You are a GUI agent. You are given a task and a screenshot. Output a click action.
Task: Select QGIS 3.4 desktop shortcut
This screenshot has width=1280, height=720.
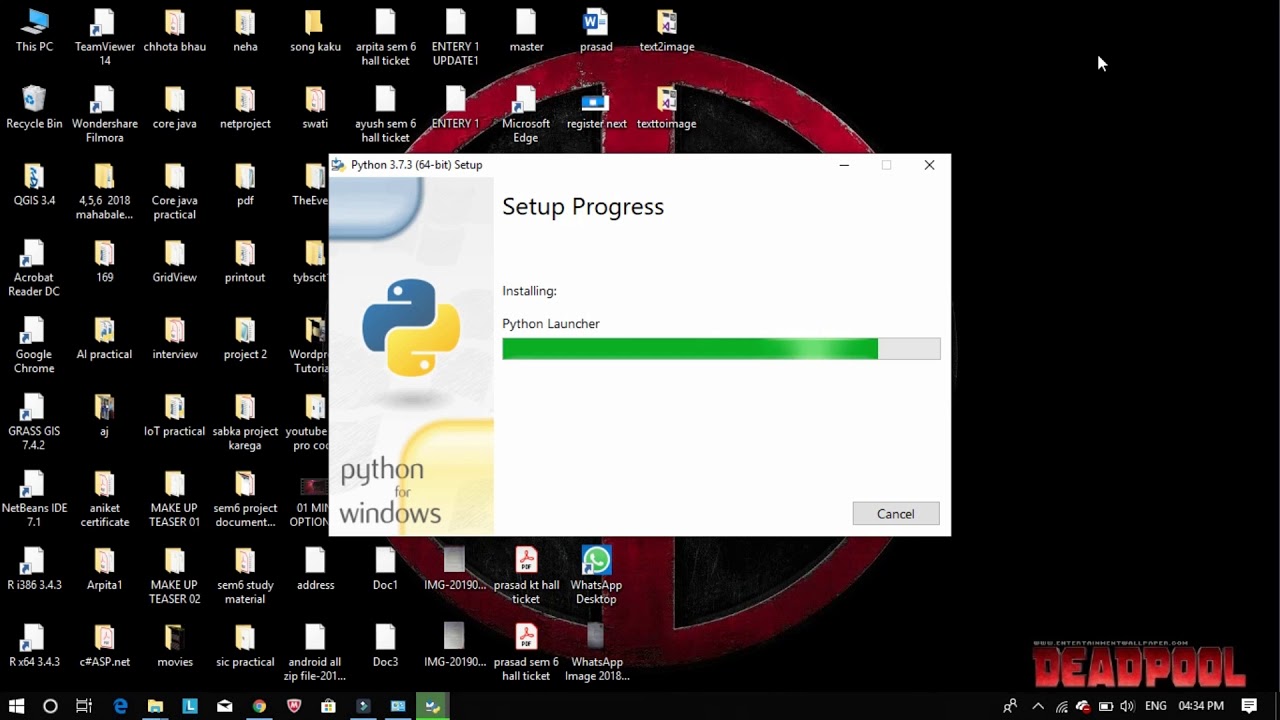34,185
